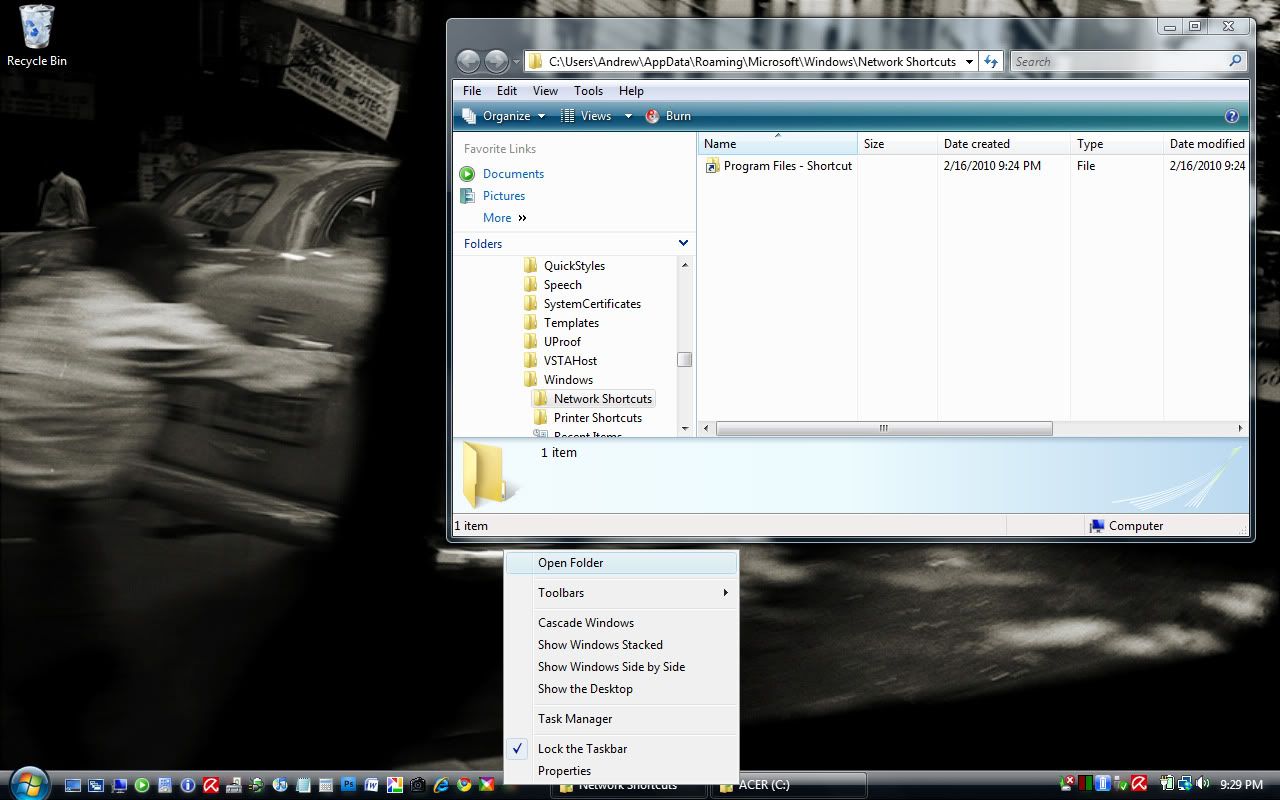Collapse the Folders pane chevron
This screenshot has height=800, width=1280.
point(683,243)
